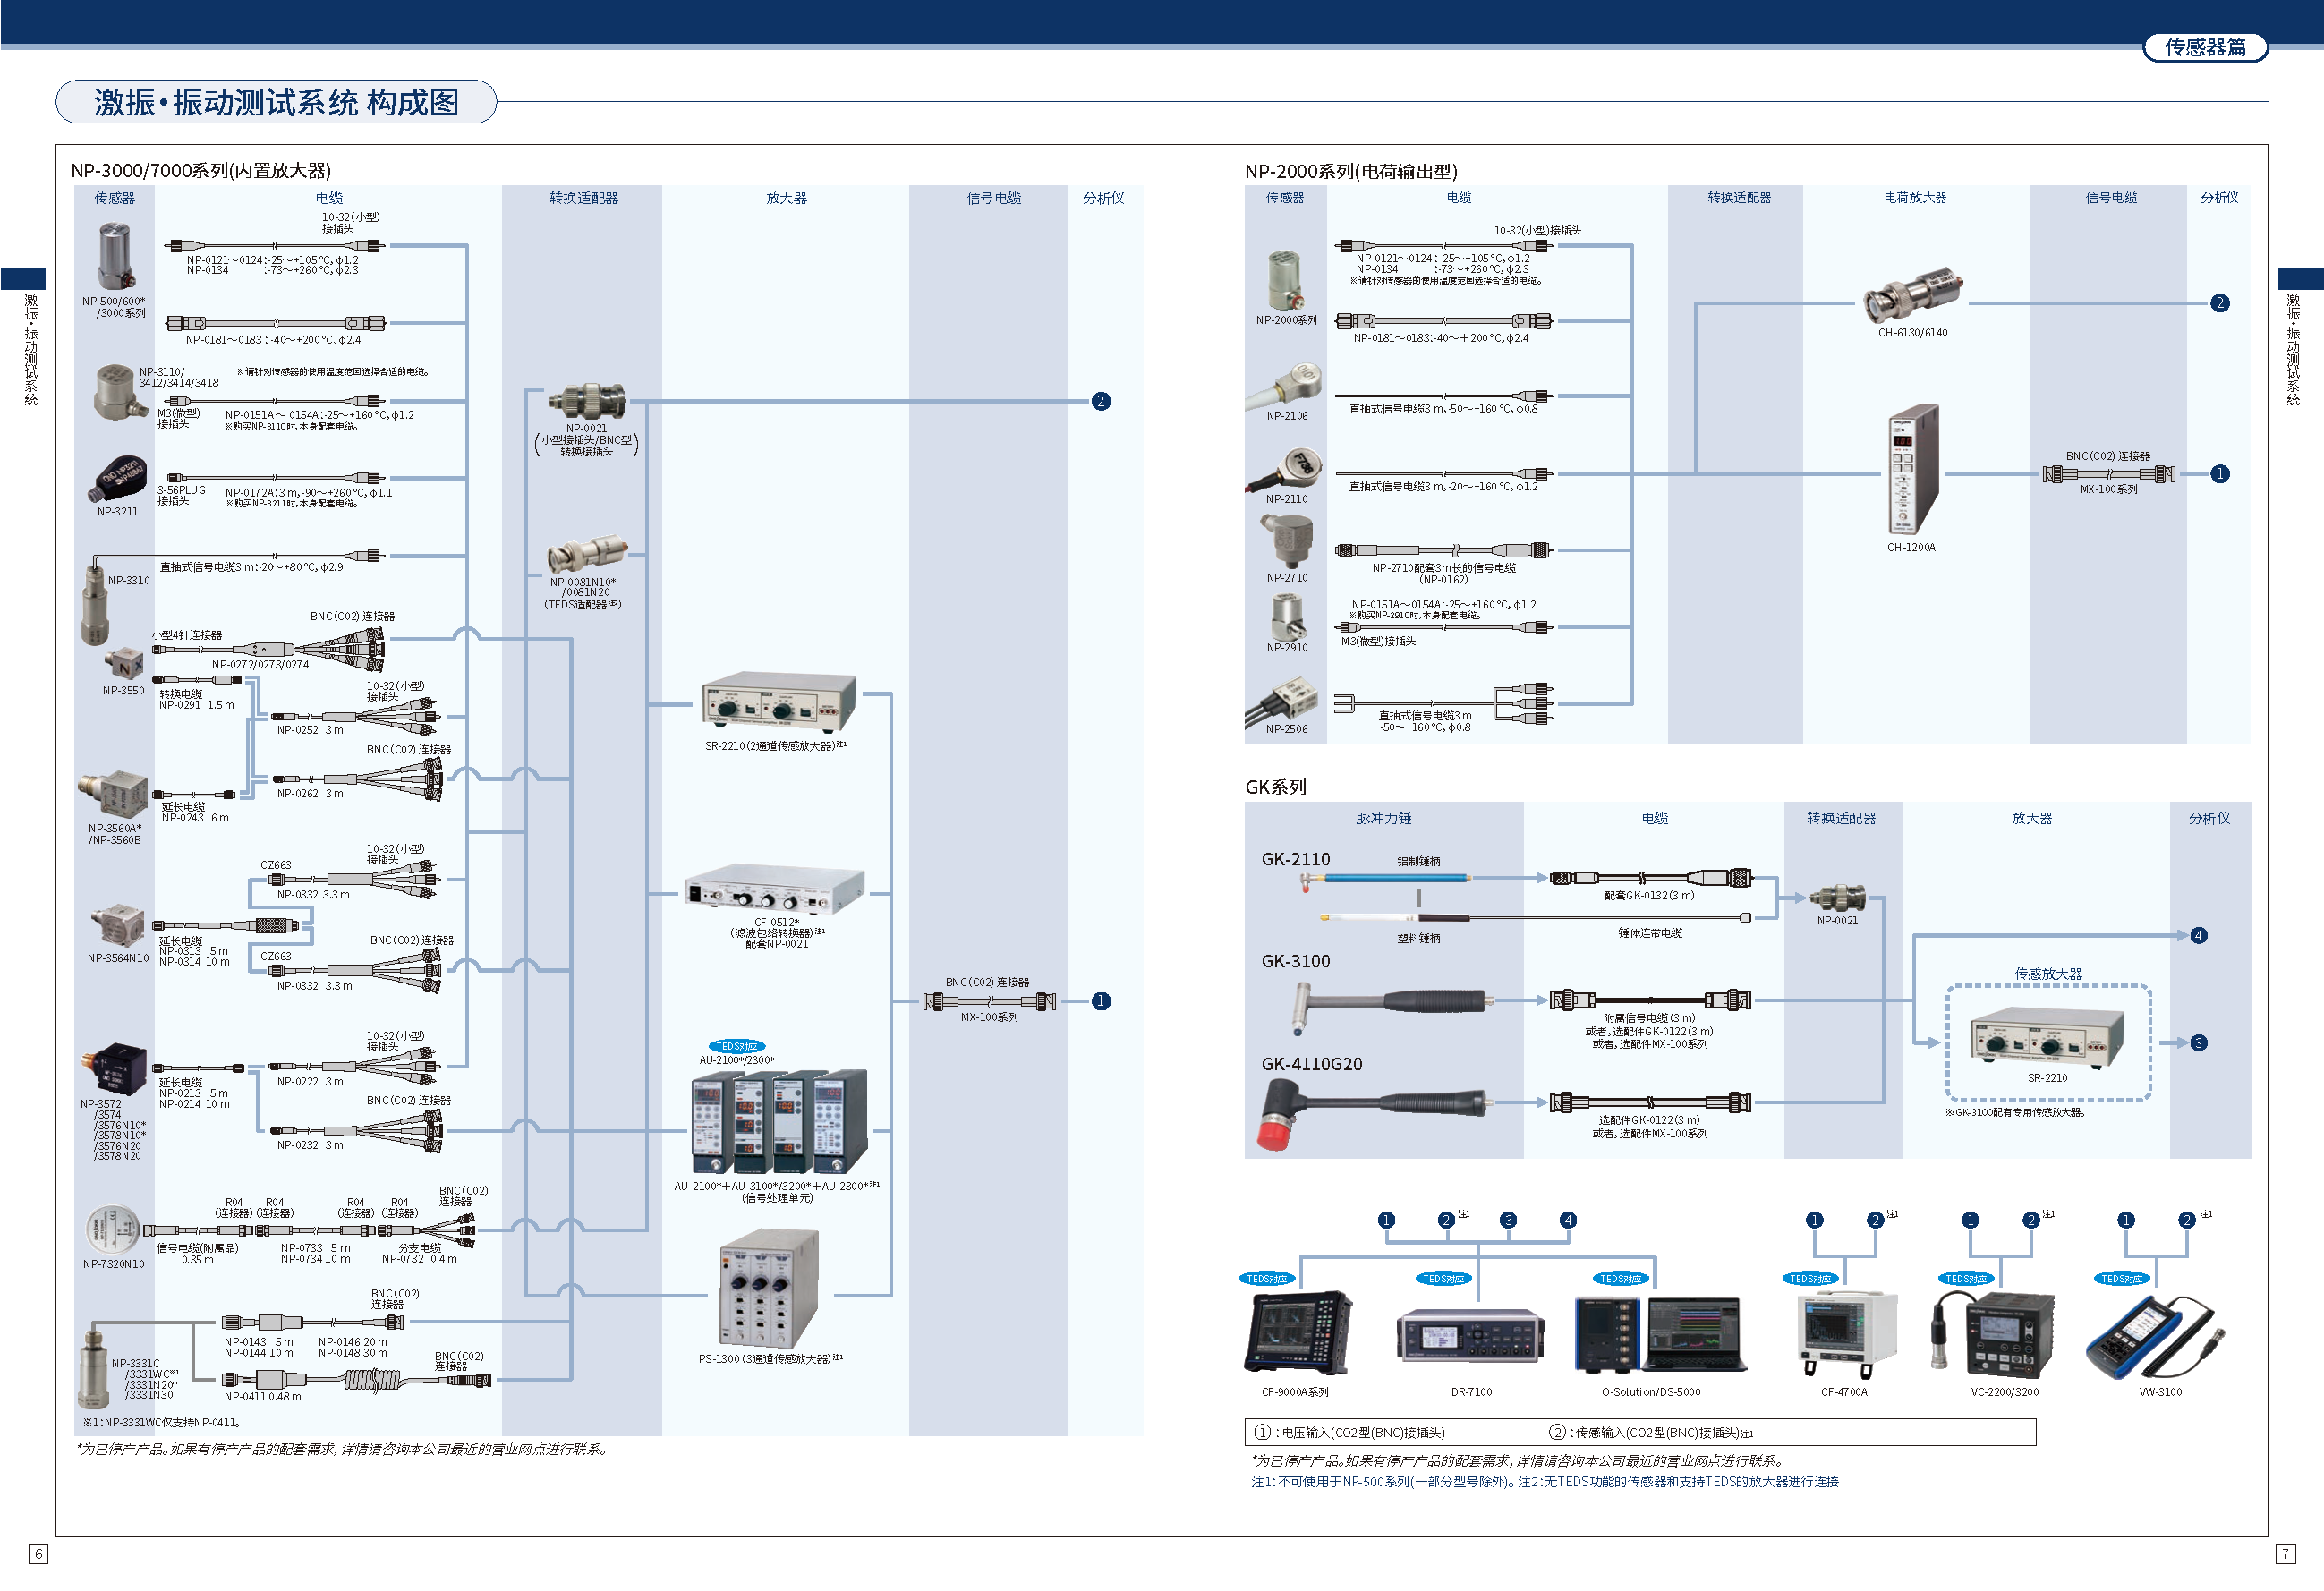
Task: Click the 传感器篇 tab label
Action: 2205,47
